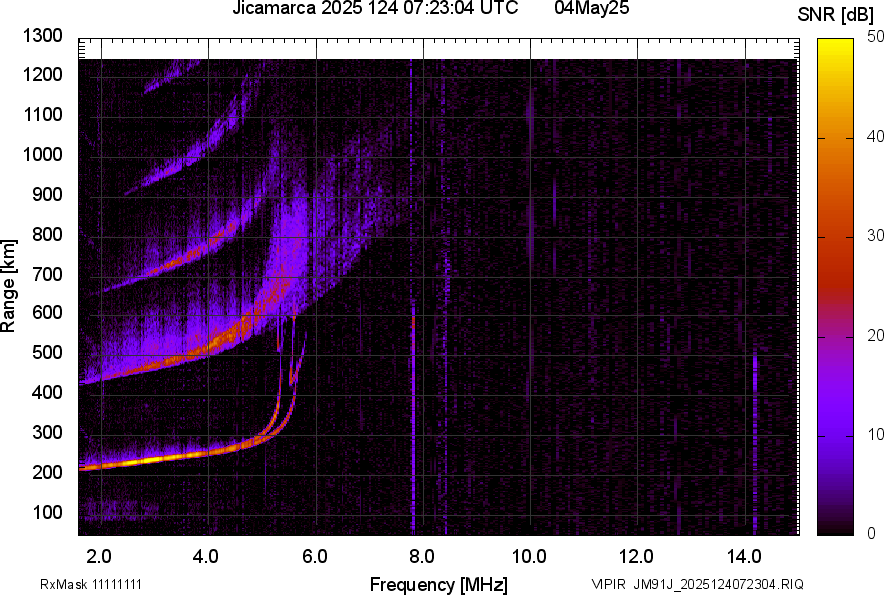The height and width of the screenshot is (595, 884).
Task: Click the plot title 'Jicamarca 2025 124 07:23:04 UTC'
Action: (x=375, y=8)
